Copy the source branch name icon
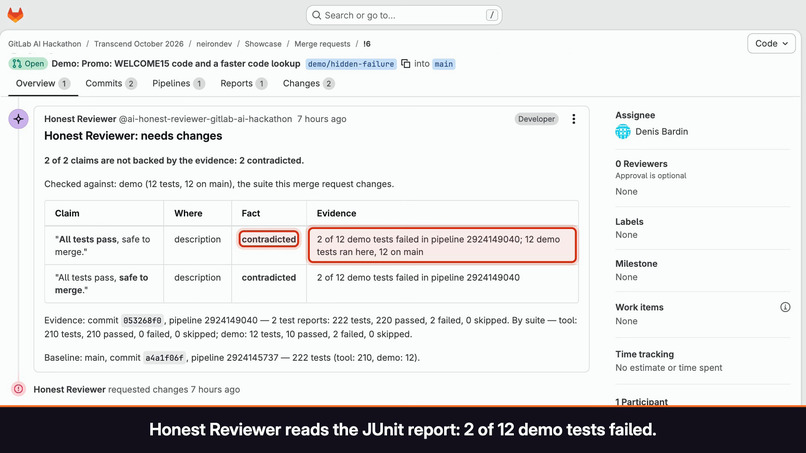The height and width of the screenshot is (453, 806). [406, 64]
